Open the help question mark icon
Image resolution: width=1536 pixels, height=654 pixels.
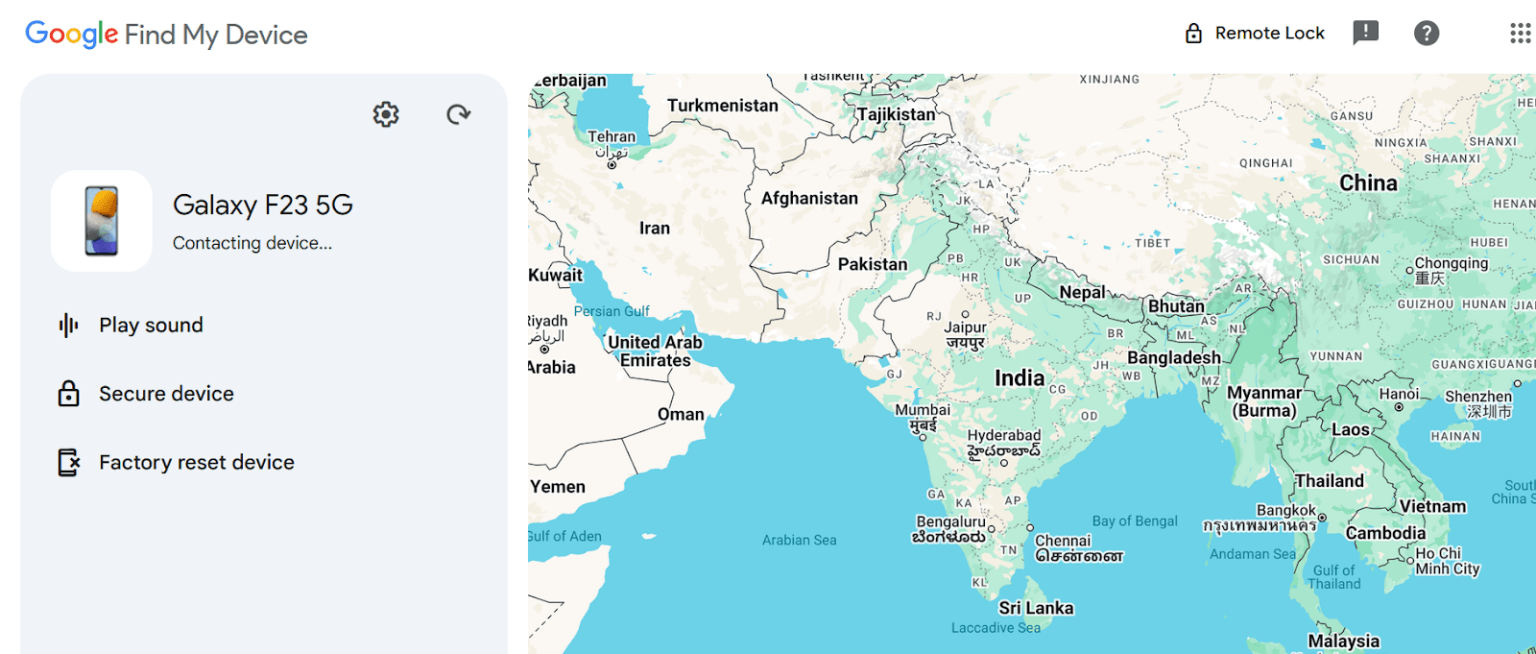1426,32
